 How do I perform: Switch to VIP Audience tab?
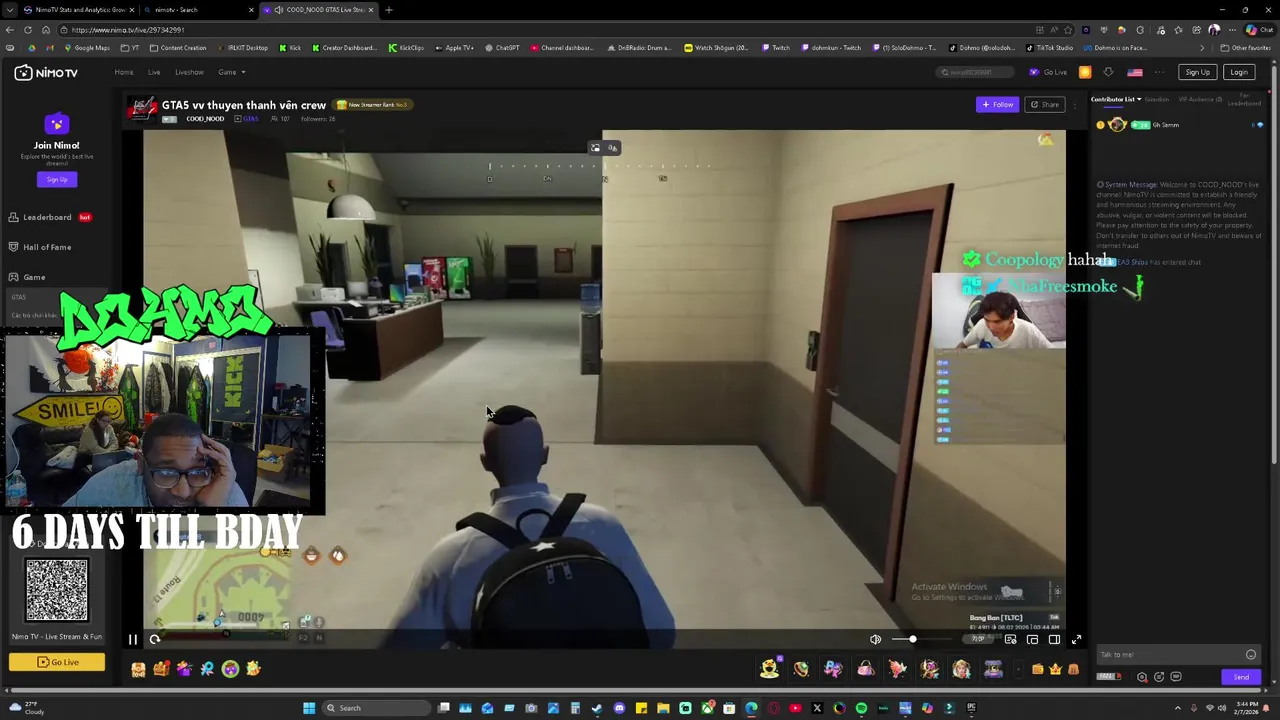(x=1200, y=99)
